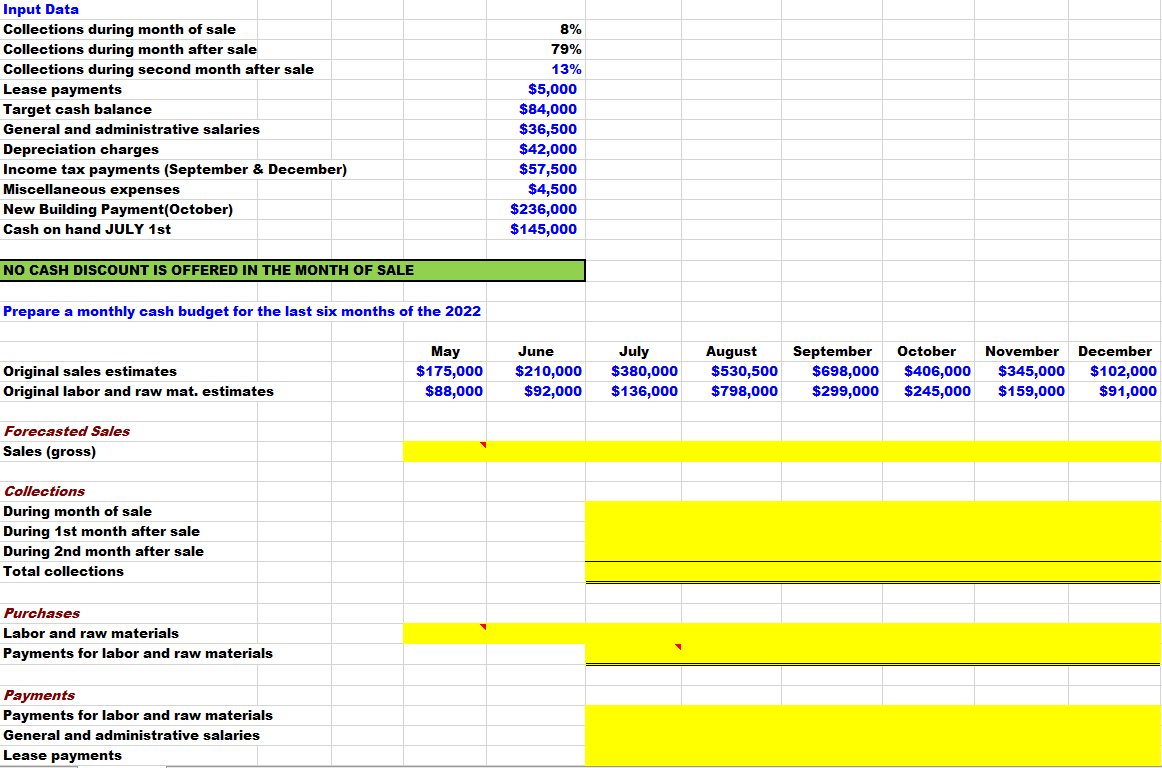The width and height of the screenshot is (1162, 768).
Task: Select the July column header
Action: click(636, 351)
